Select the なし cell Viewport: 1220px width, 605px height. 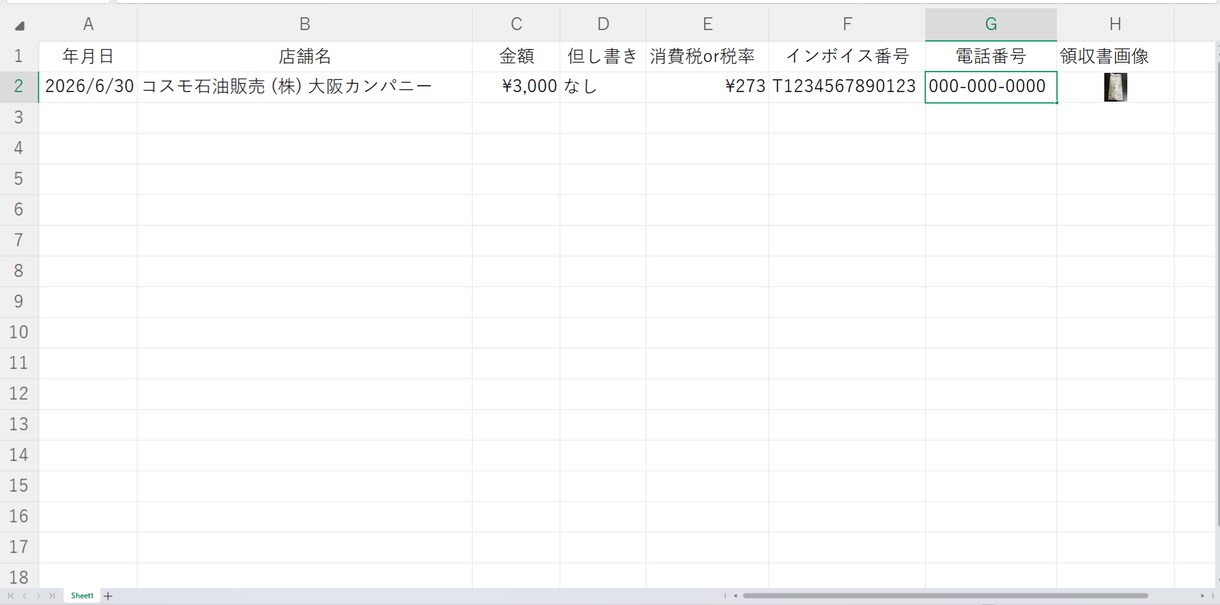click(x=603, y=87)
